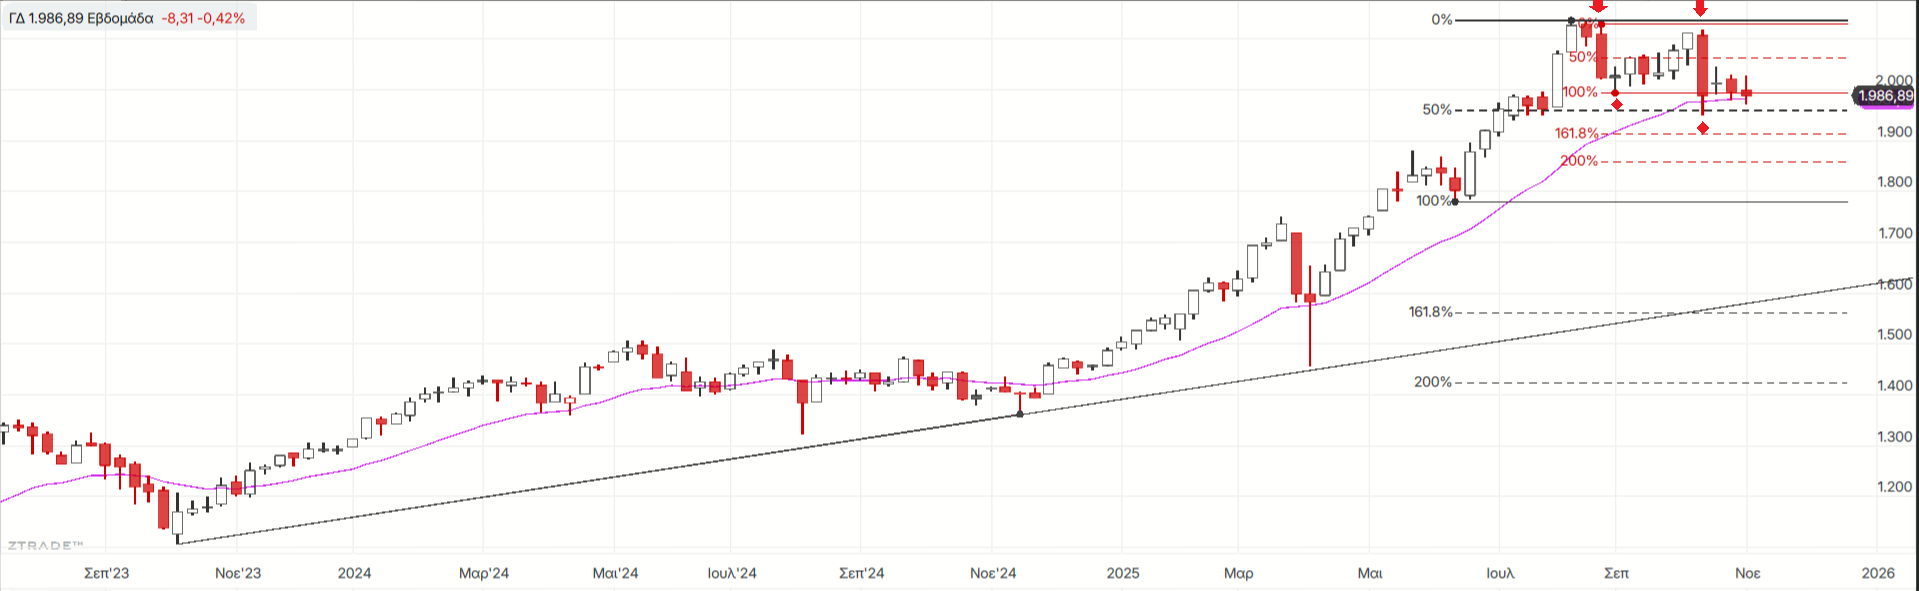Click the Εβδομάδα timeframe label
The height and width of the screenshot is (591, 1919).
(x=120, y=18)
